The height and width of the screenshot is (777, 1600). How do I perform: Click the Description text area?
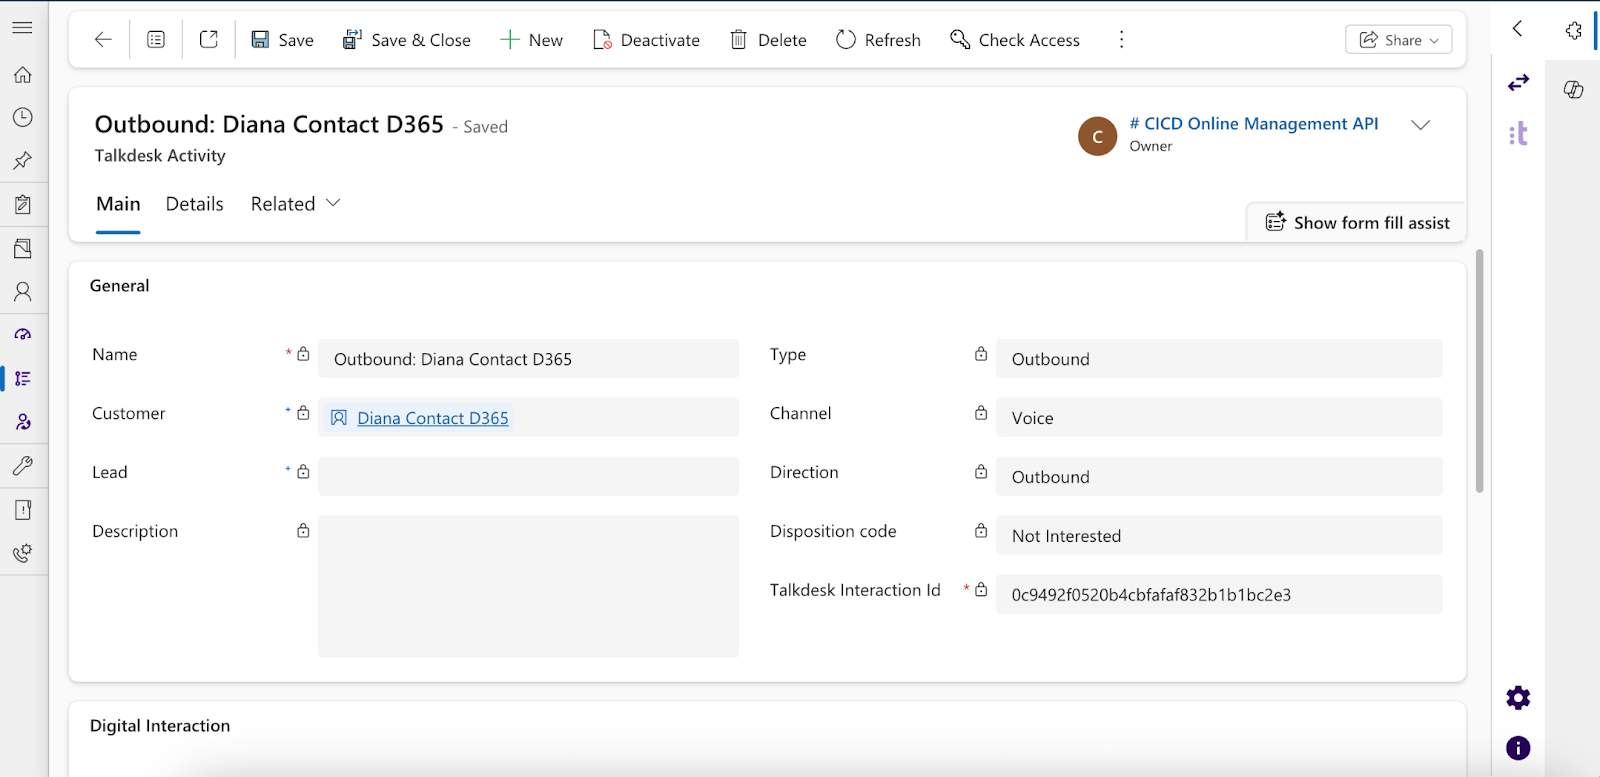coord(528,586)
